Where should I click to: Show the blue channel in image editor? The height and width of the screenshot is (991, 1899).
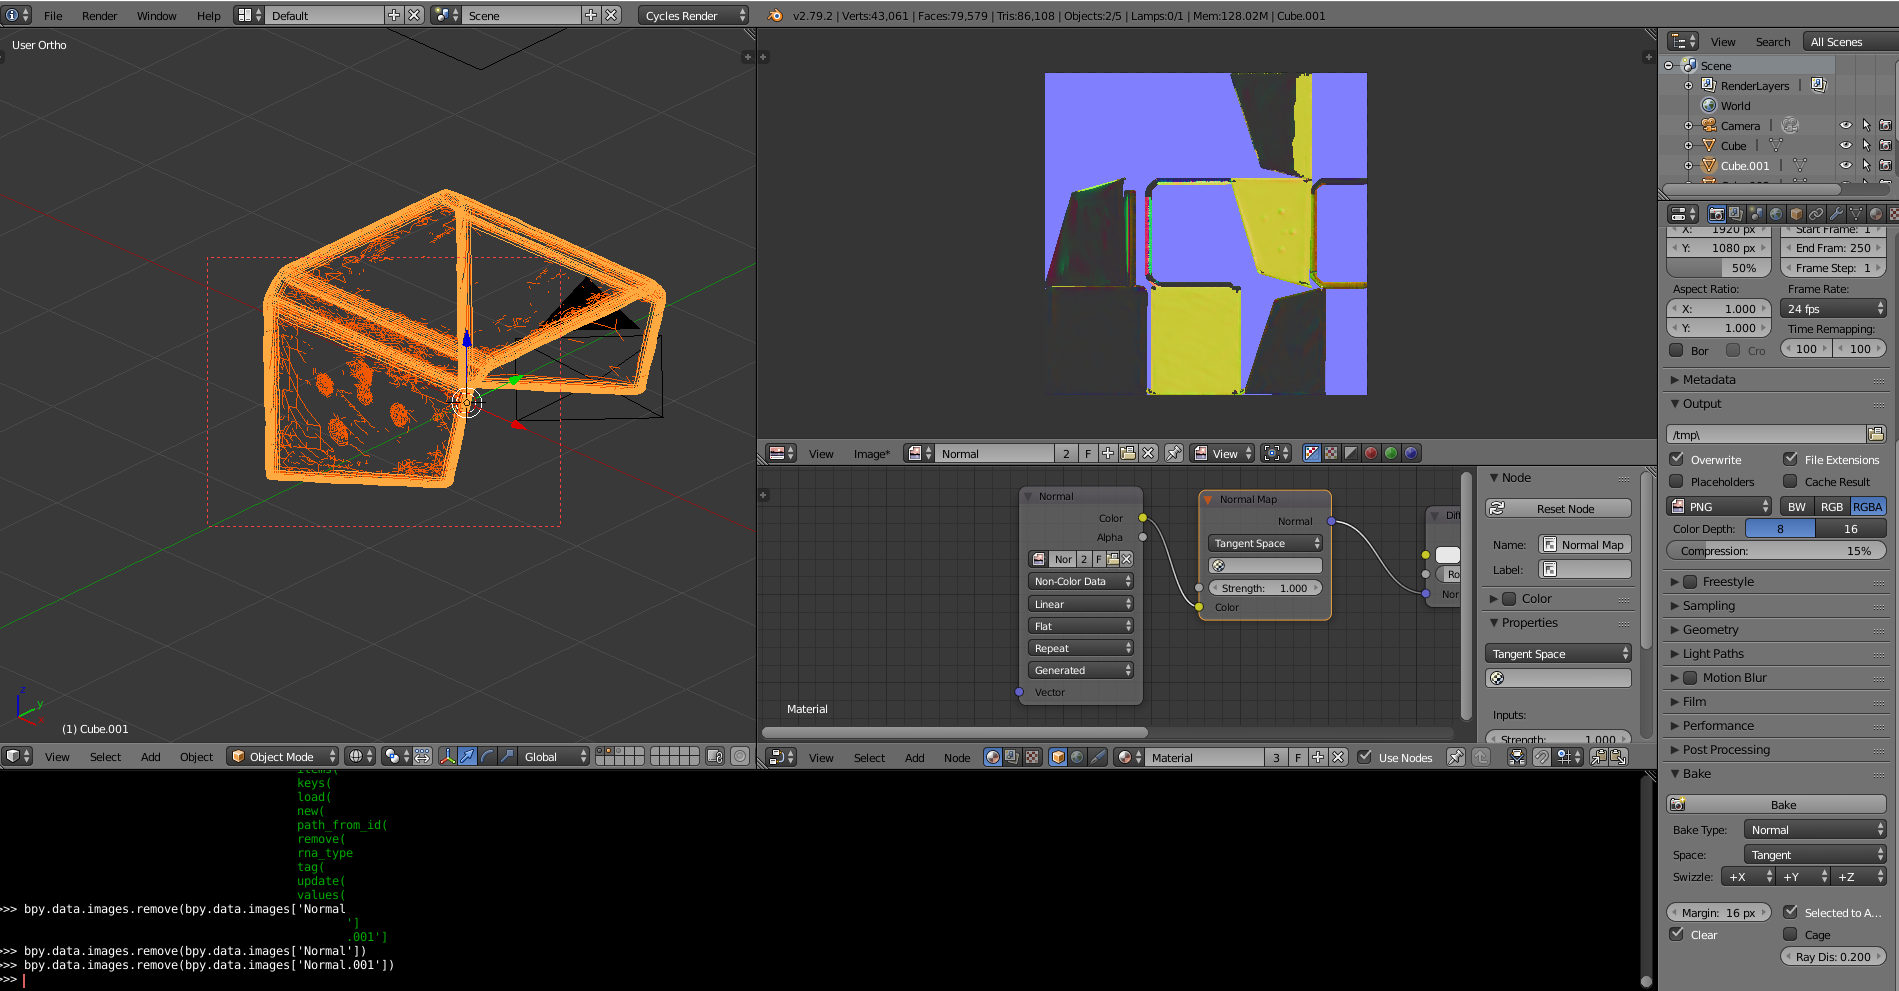pyautogui.click(x=1411, y=453)
